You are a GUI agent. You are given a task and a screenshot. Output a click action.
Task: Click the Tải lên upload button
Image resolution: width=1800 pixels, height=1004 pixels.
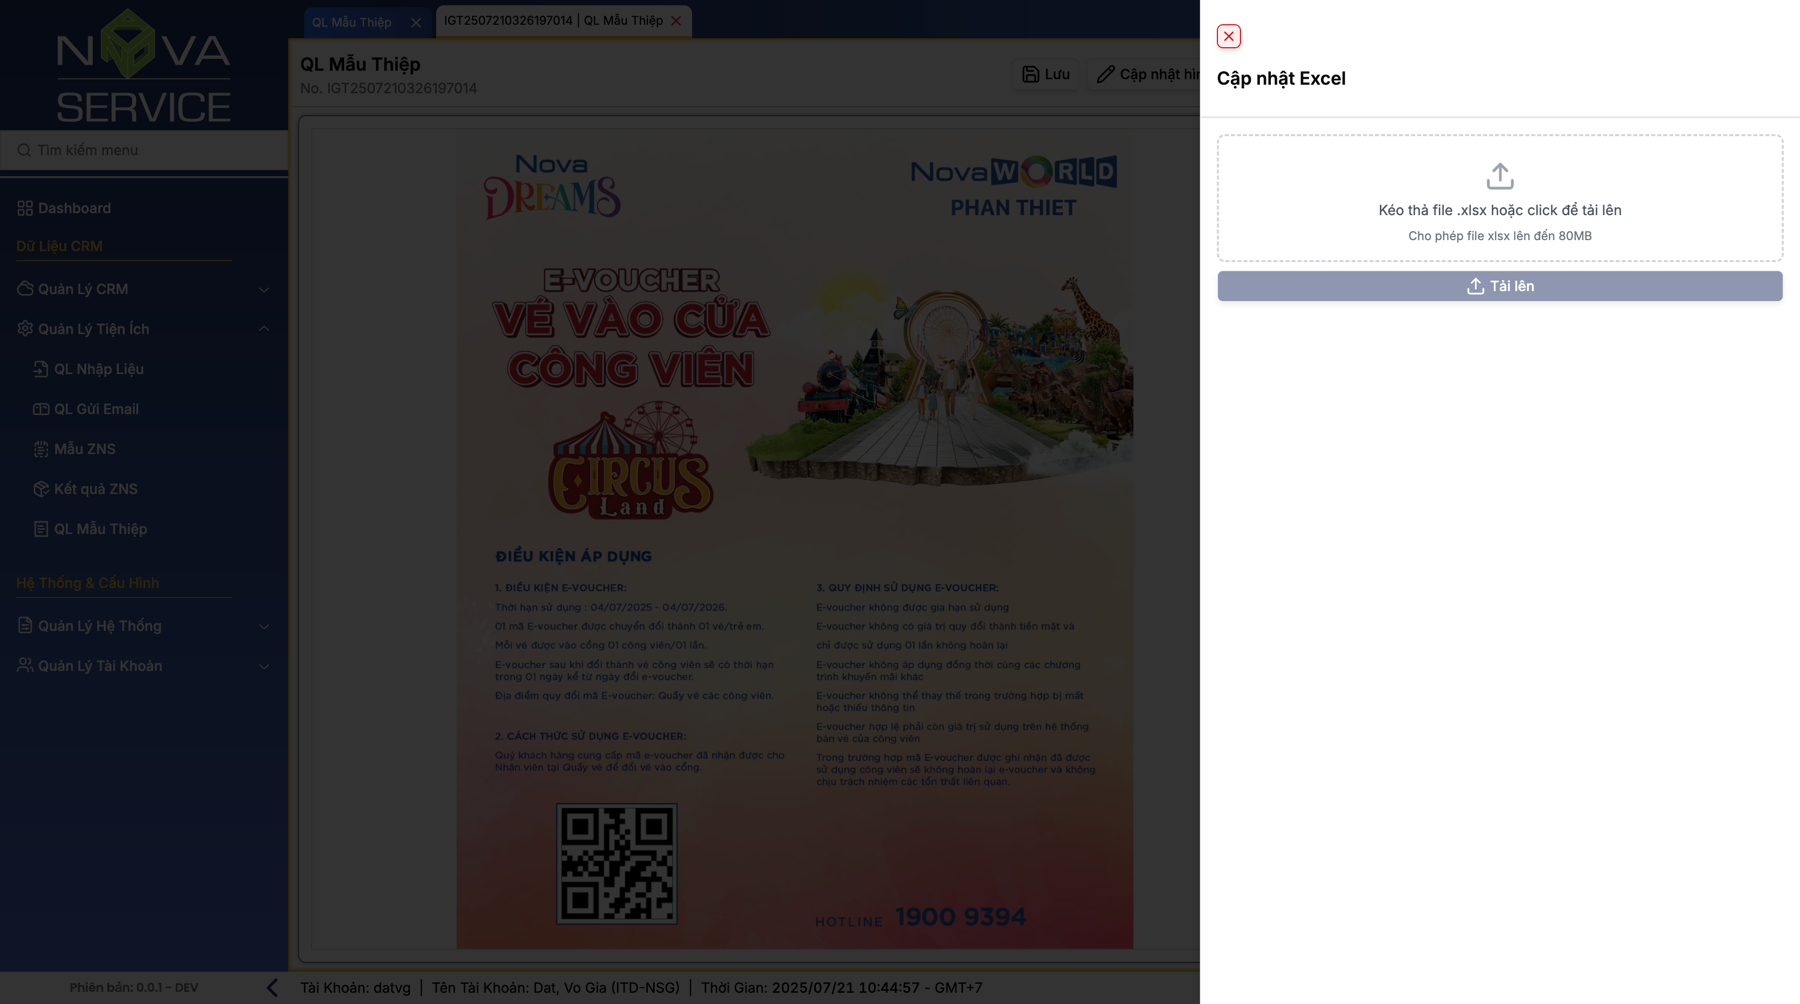(1499, 286)
